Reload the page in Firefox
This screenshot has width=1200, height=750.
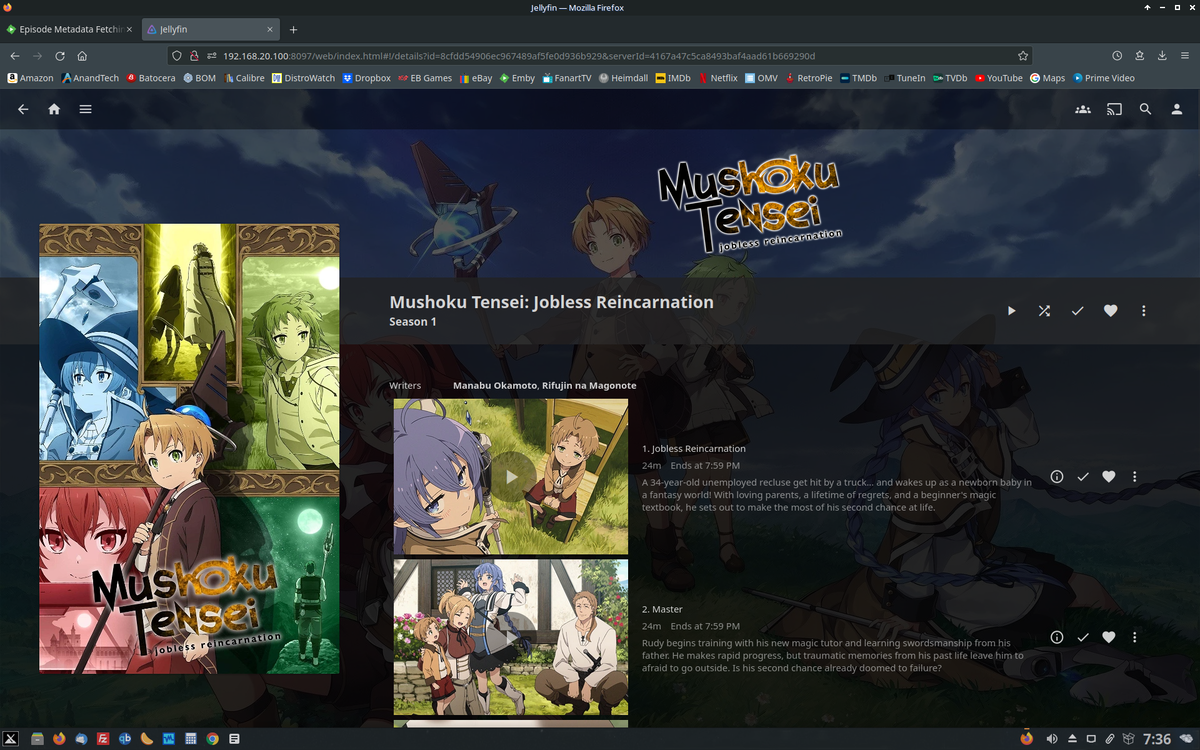tap(60, 56)
